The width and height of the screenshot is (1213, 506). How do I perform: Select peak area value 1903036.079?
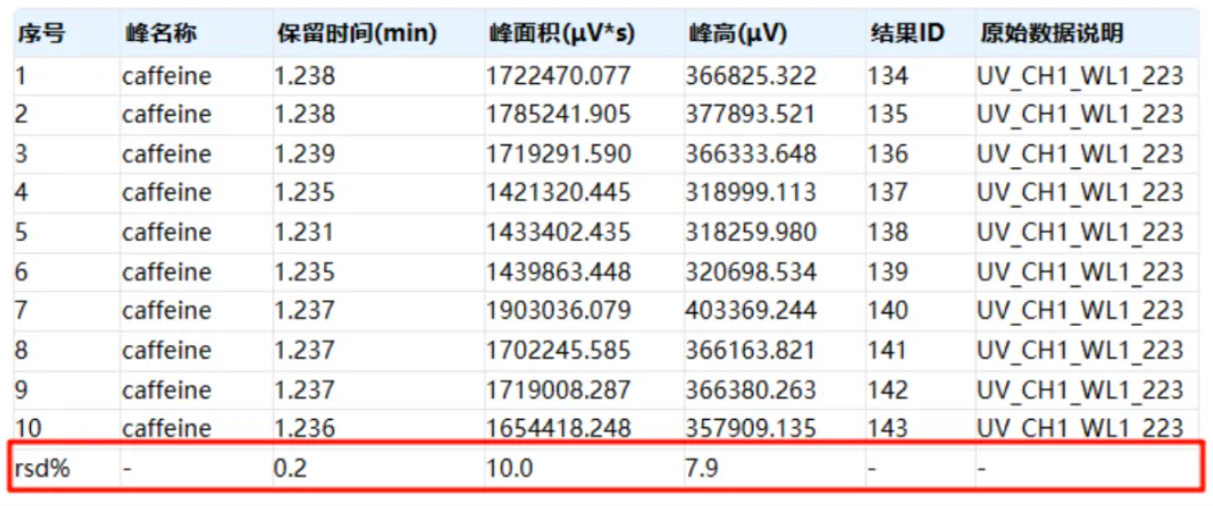coord(559,311)
